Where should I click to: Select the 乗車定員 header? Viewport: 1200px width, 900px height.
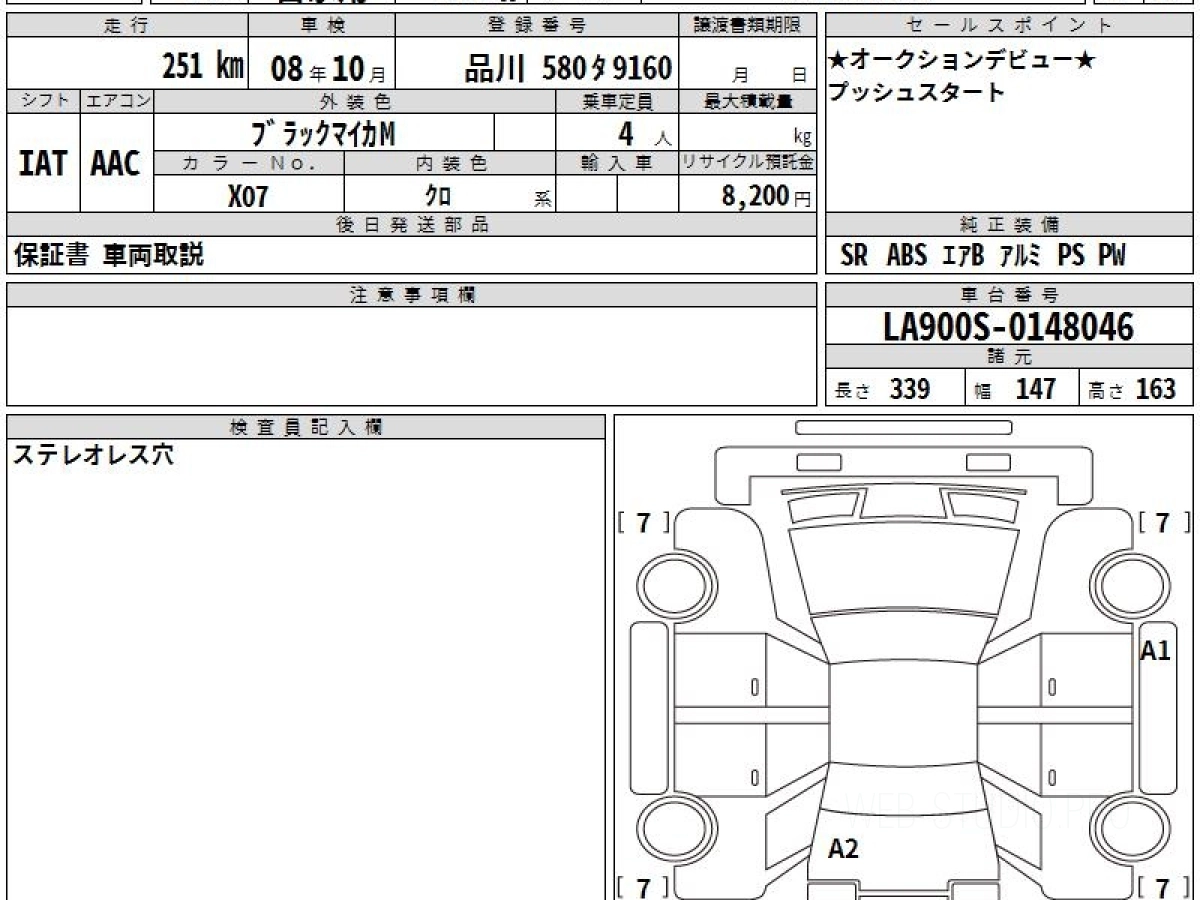click(617, 101)
